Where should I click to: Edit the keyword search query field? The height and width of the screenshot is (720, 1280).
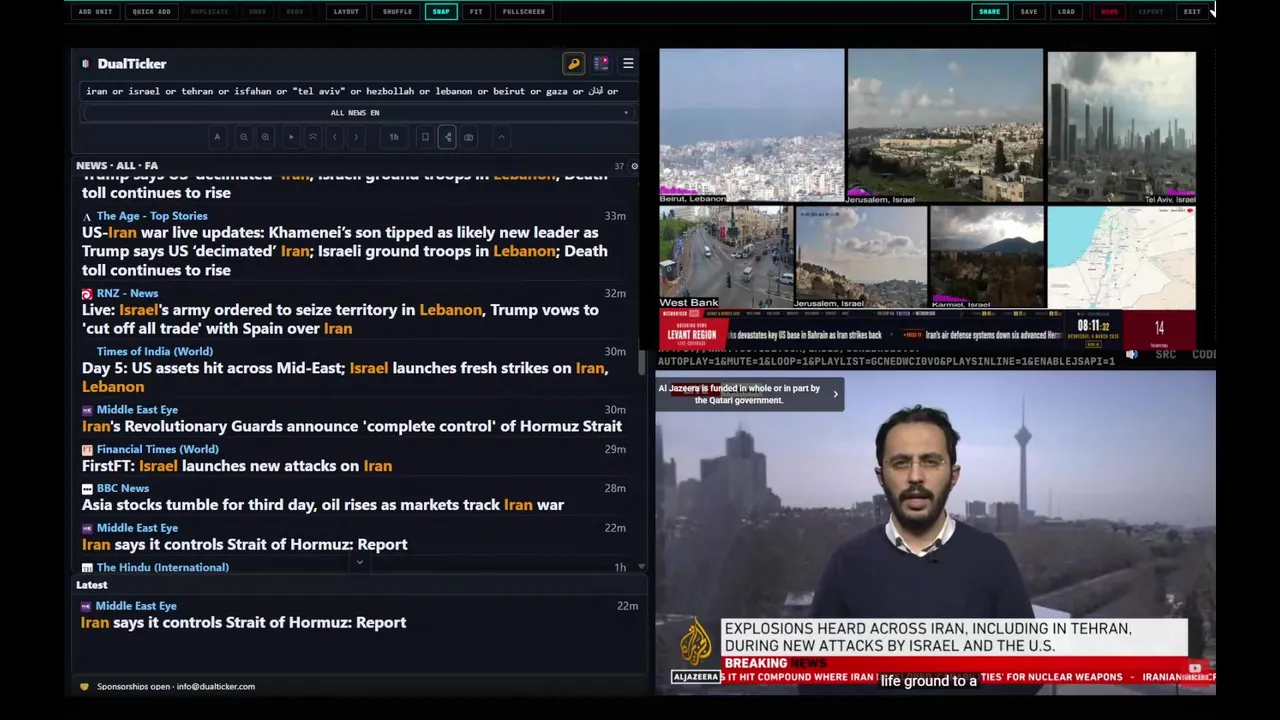point(357,91)
